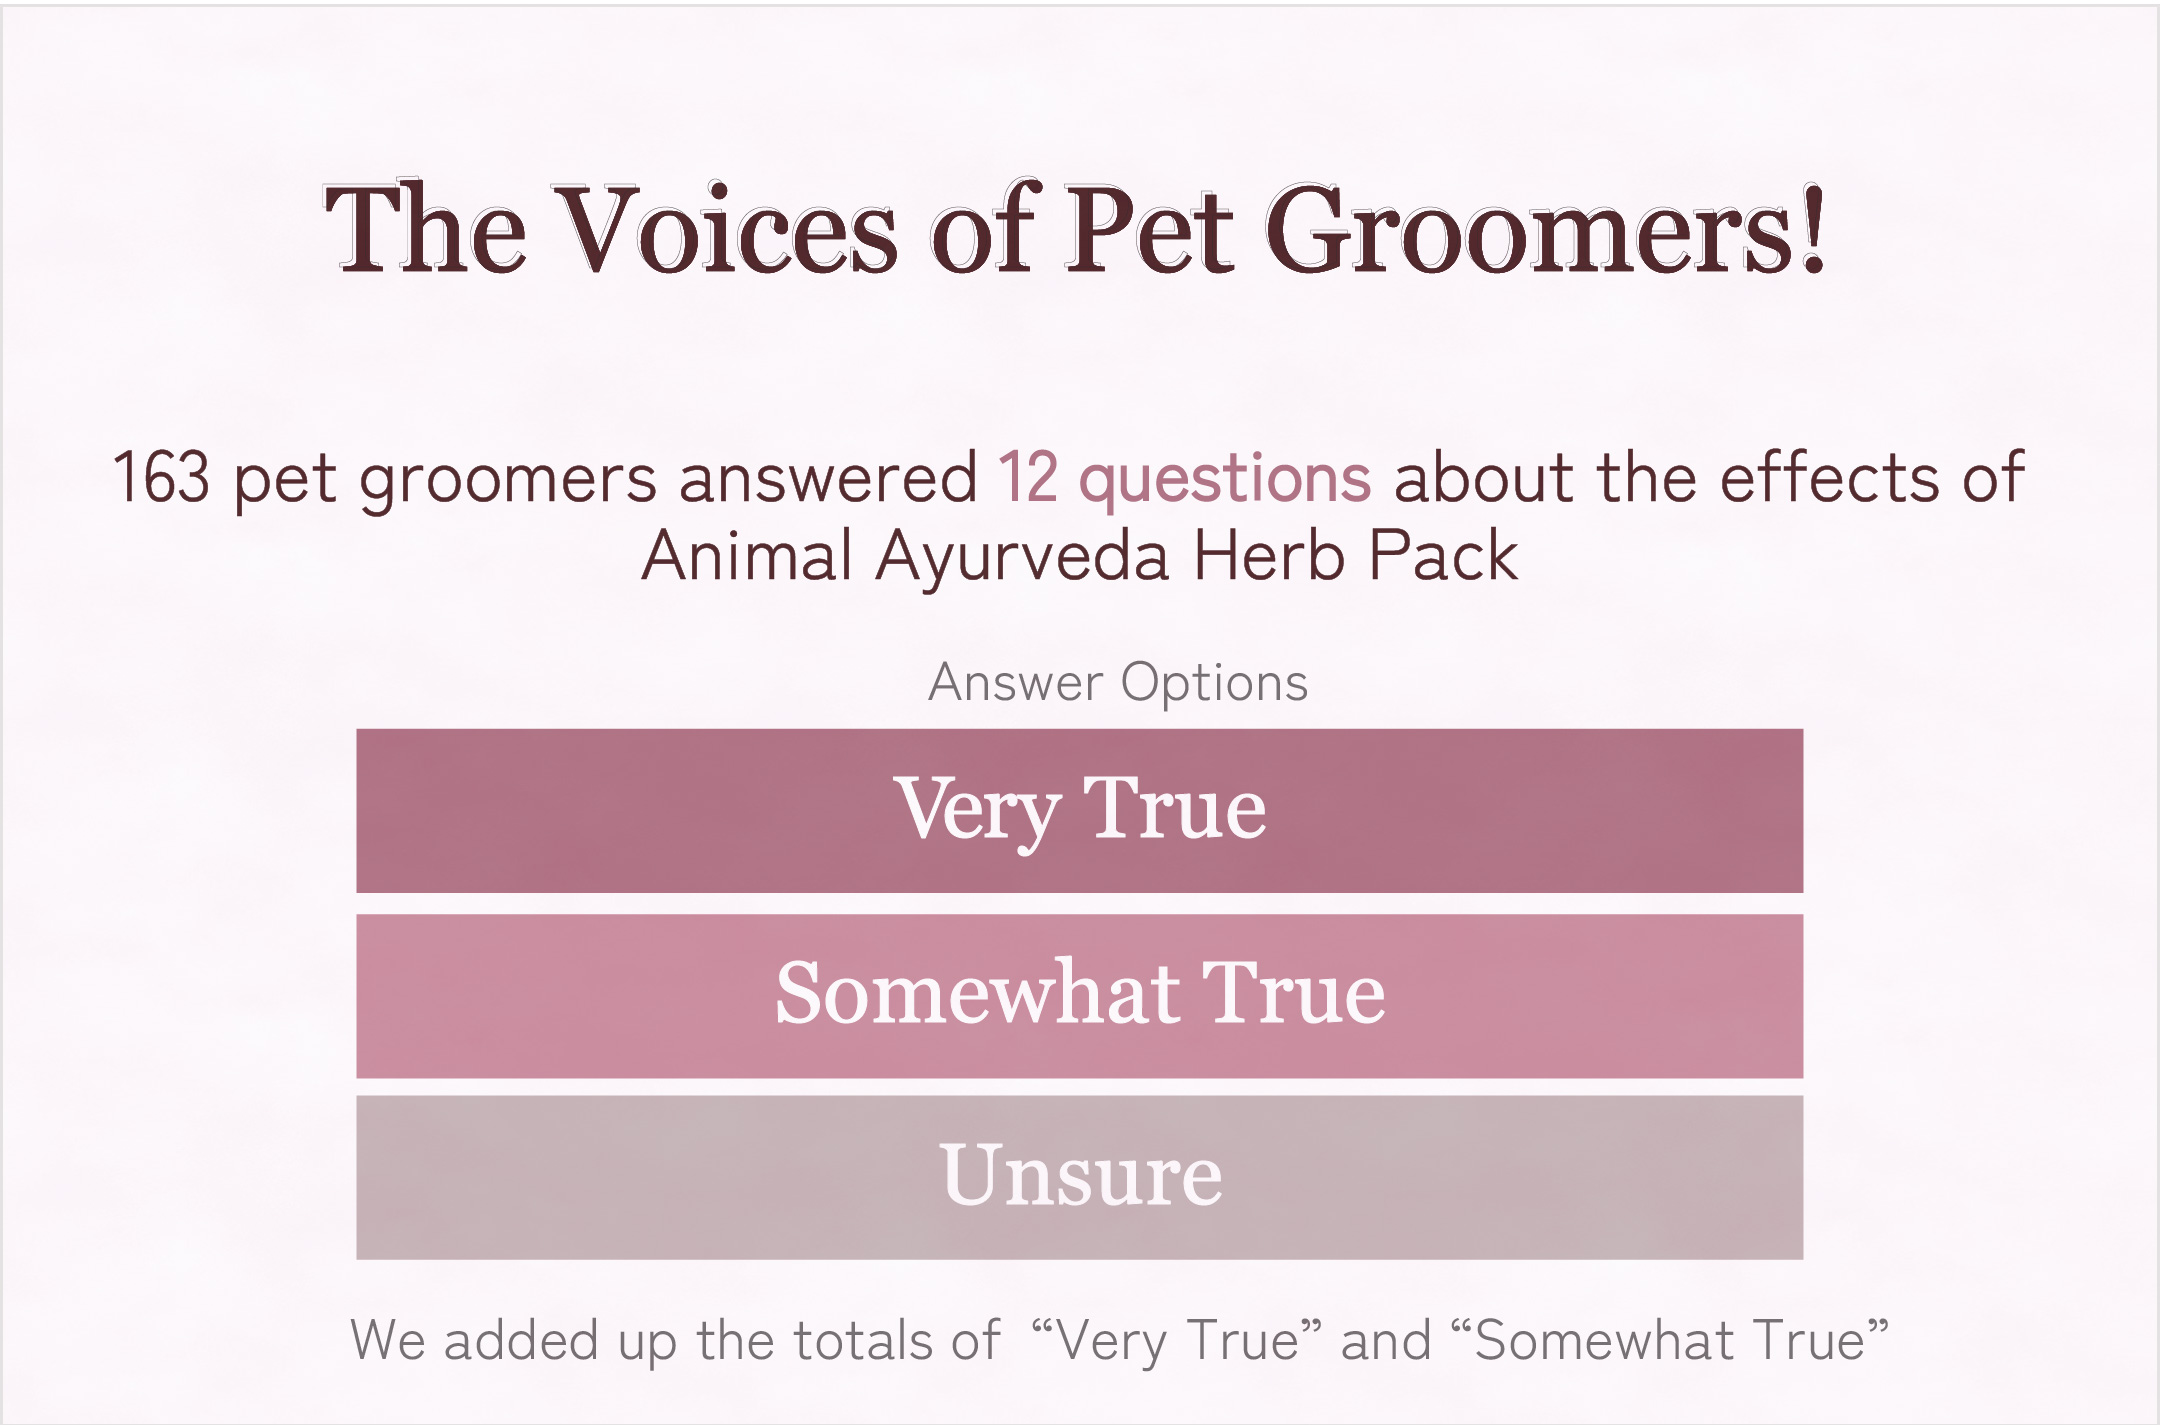Click the word "Animal" in the subtitle
Image resolution: width=2160 pixels, height=1425 pixels.
746,556
